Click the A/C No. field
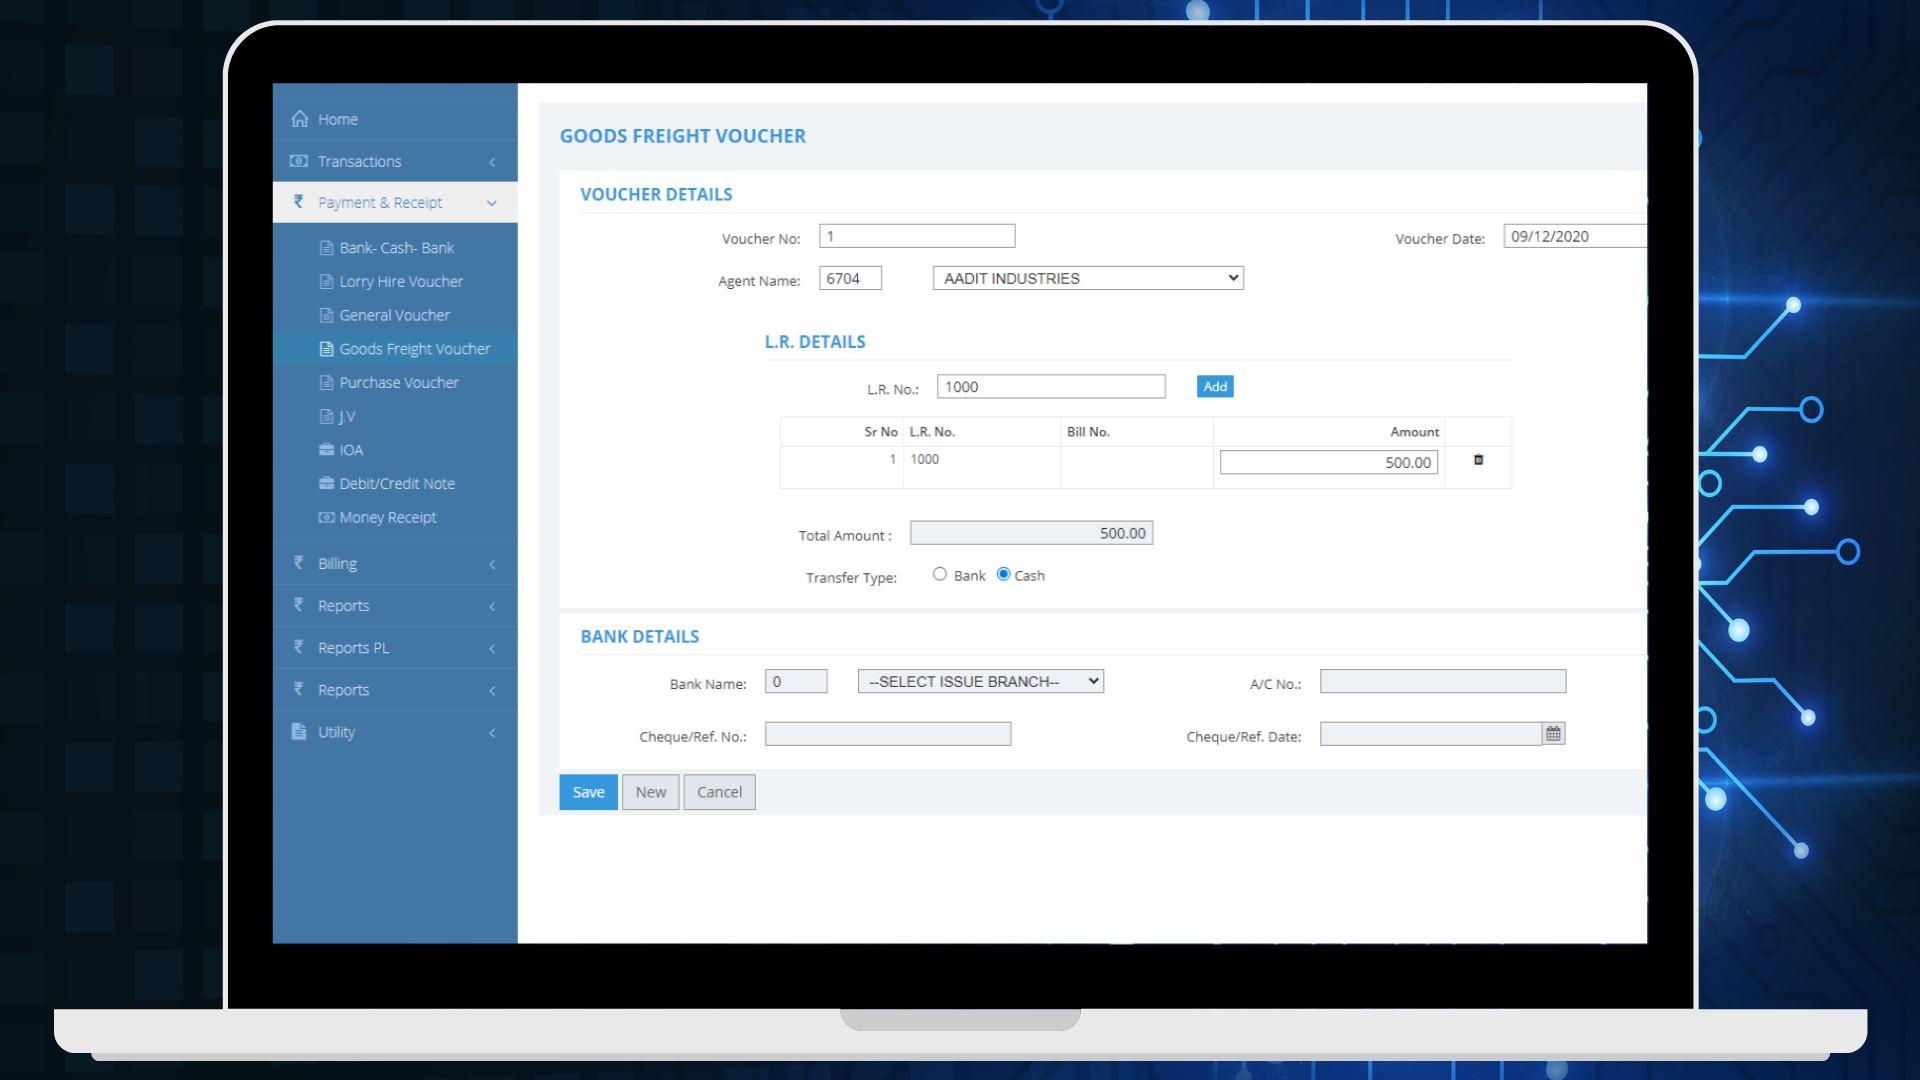This screenshot has height=1080, width=1920. (1443, 681)
